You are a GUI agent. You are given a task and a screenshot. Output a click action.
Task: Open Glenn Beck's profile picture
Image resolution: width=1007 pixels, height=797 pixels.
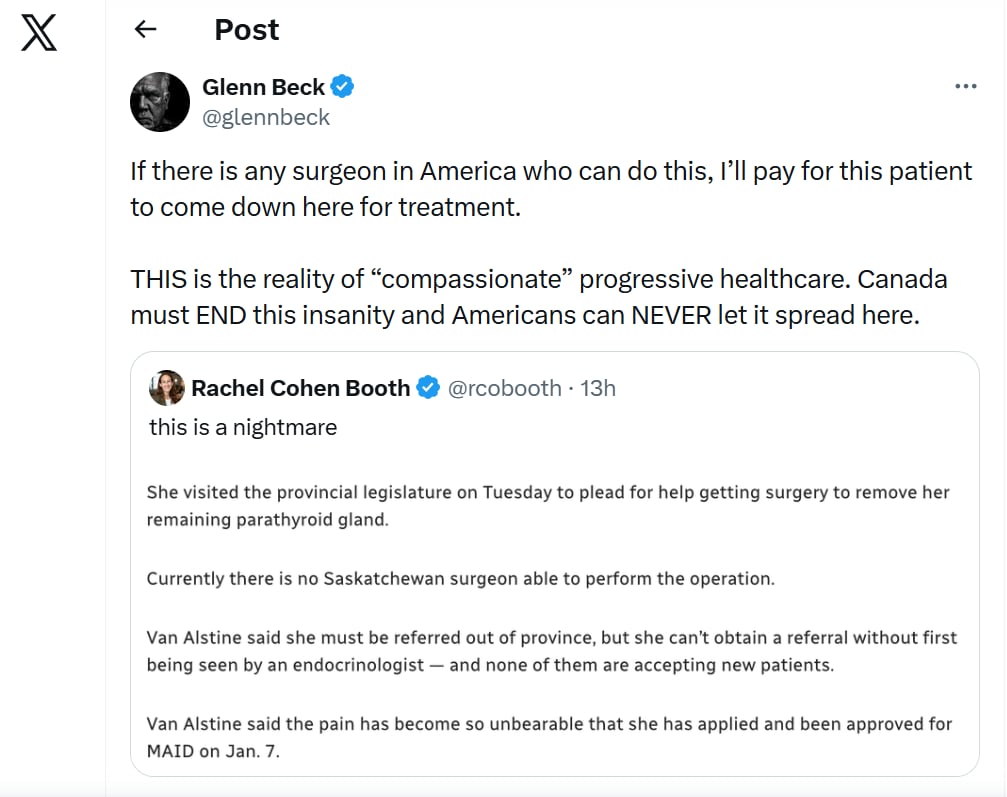pyautogui.click(x=159, y=101)
